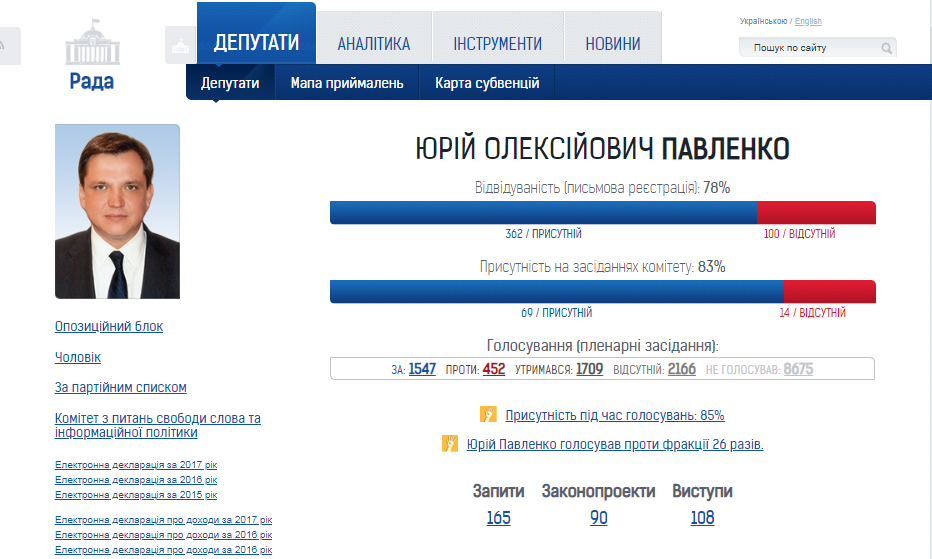The height and width of the screenshot is (559, 932).
Task: Click the search magnifier icon
Action: pyautogui.click(x=886, y=48)
